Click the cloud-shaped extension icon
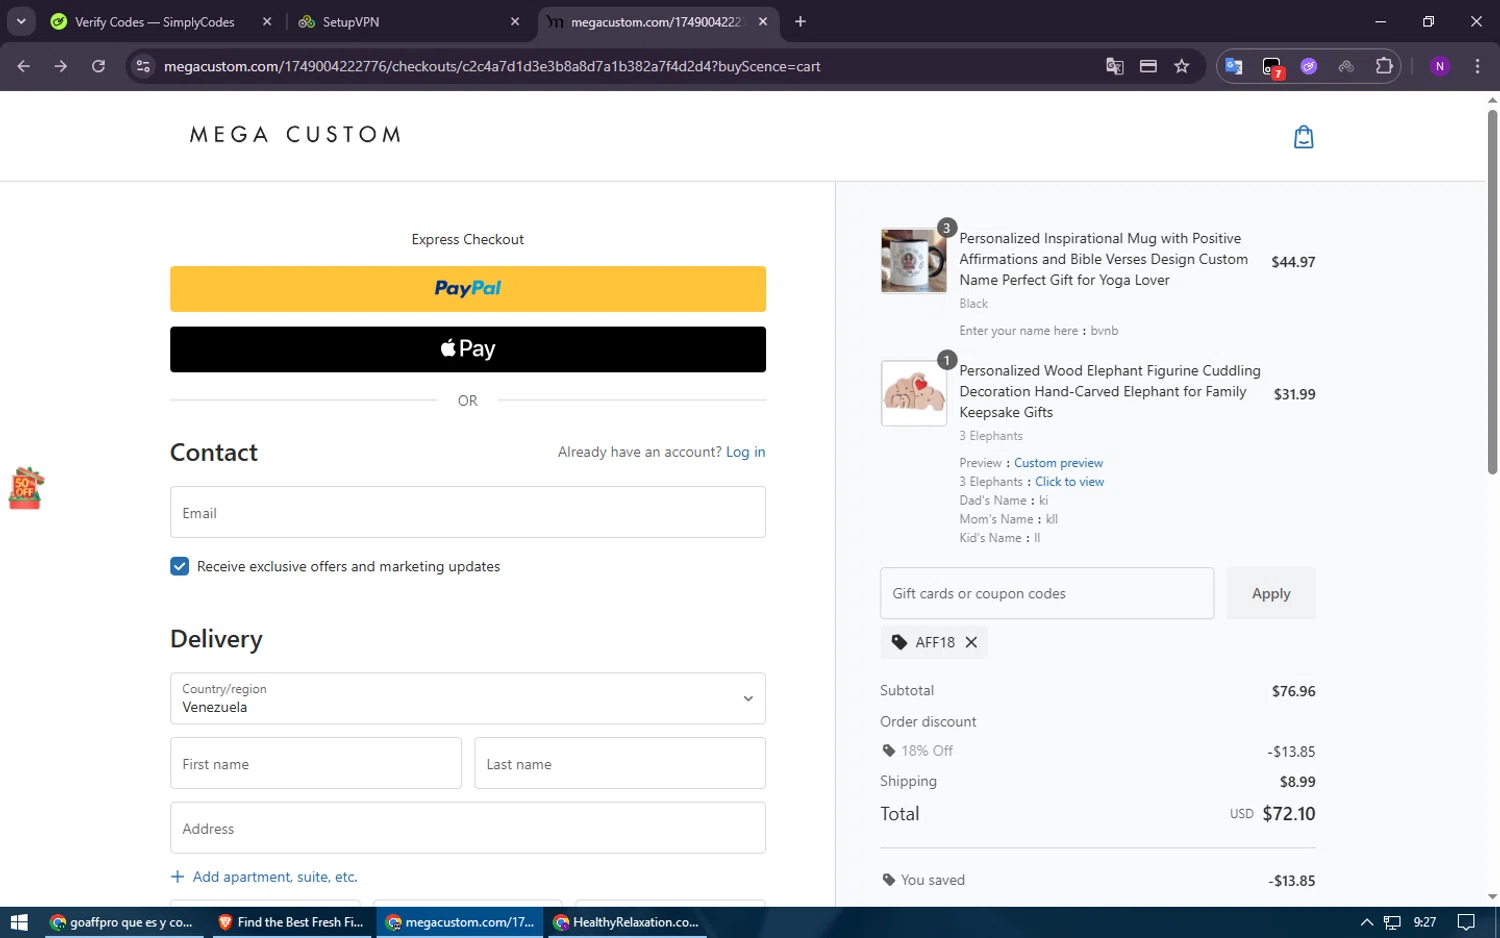Image resolution: width=1500 pixels, height=938 pixels. pyautogui.click(x=1346, y=66)
